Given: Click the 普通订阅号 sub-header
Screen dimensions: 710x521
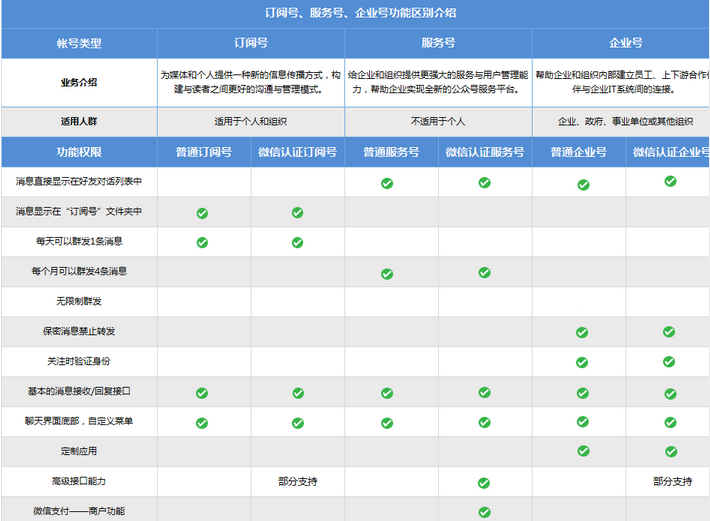Looking at the screenshot, I should [204, 152].
